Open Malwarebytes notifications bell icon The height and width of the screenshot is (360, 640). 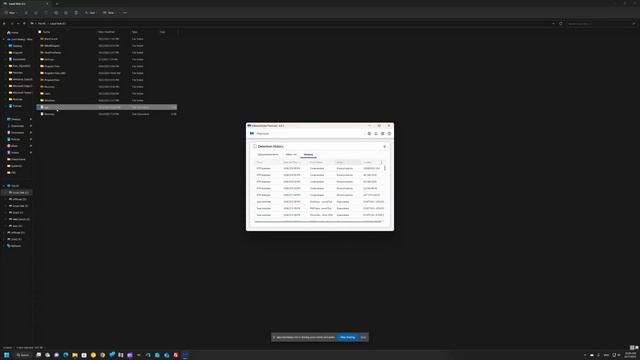pyautogui.click(x=376, y=133)
